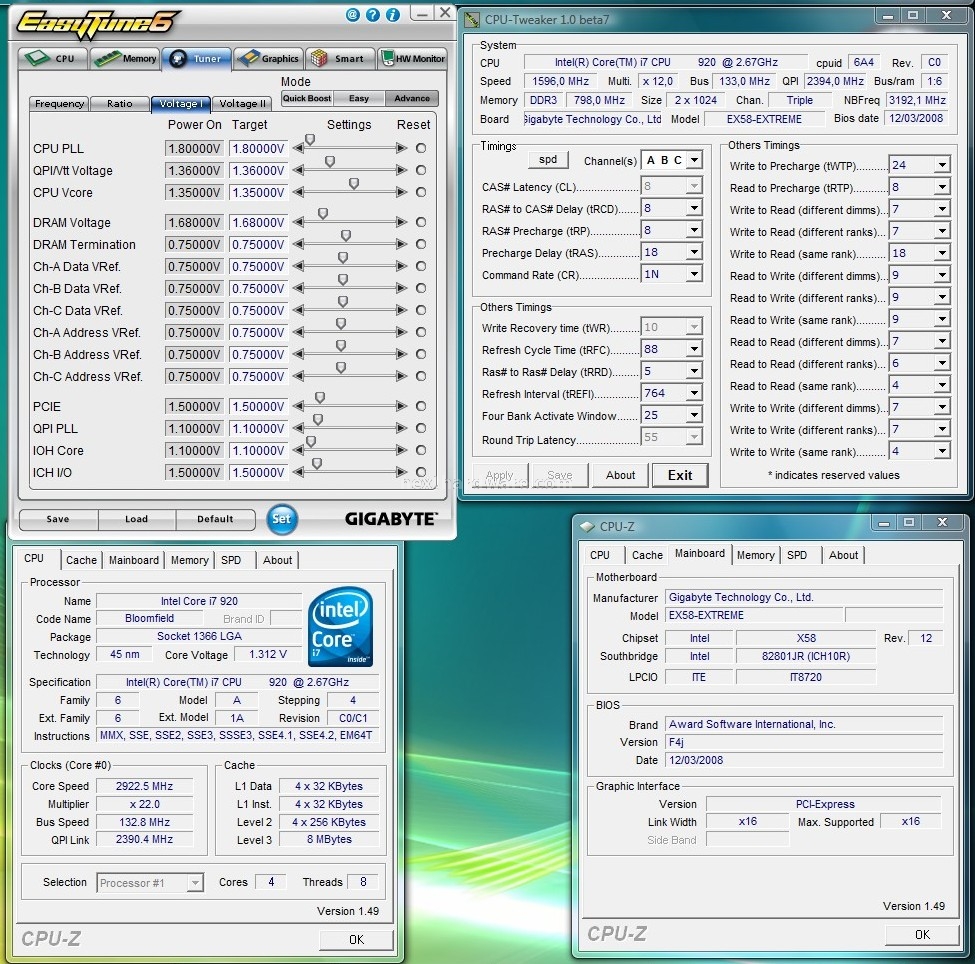
Task: Select the Reset radio for DRAM Termination
Action: click(421, 244)
